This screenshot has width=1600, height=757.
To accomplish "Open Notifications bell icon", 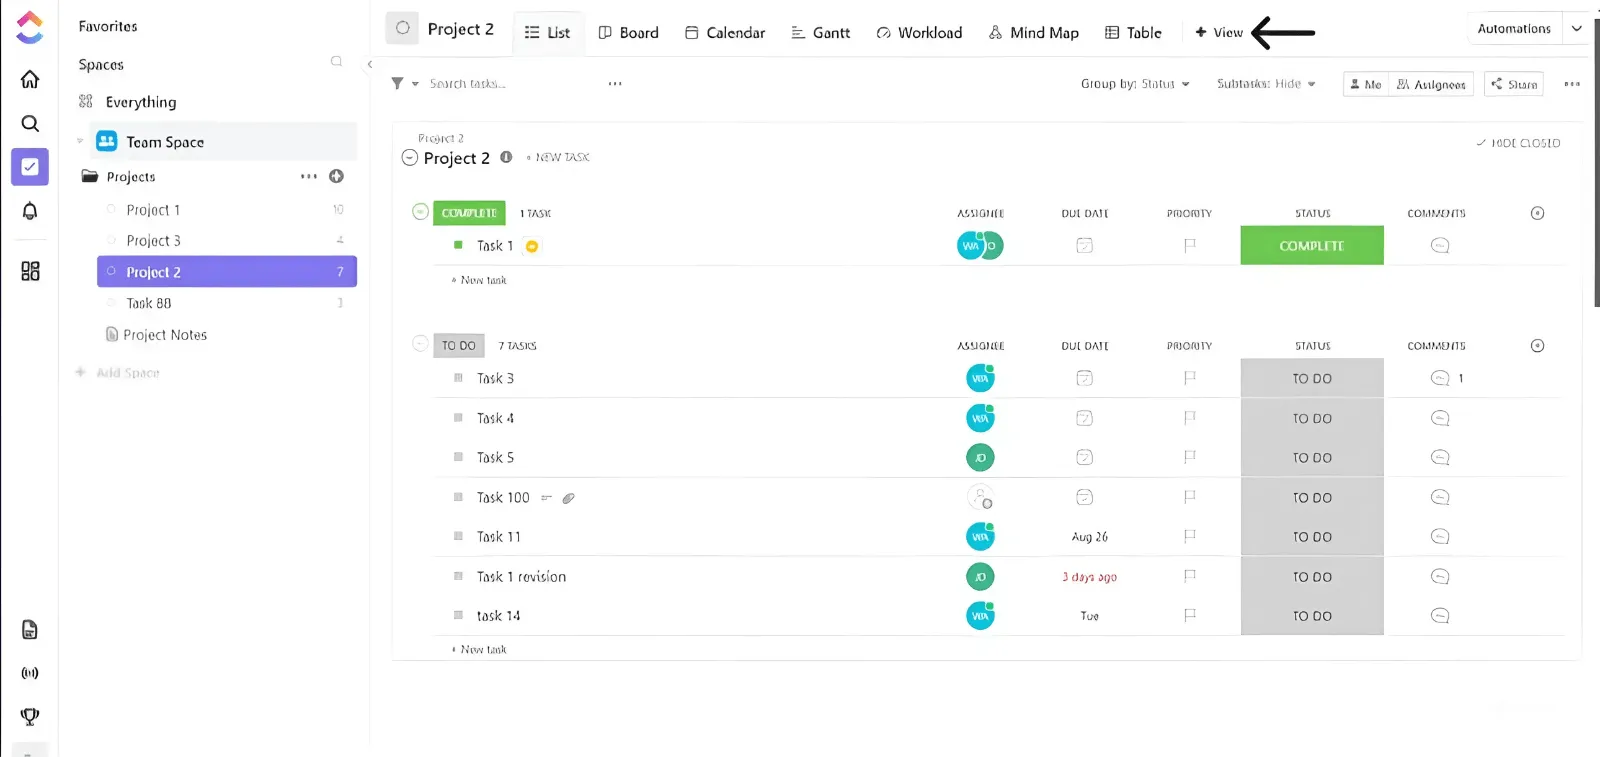I will coord(30,211).
